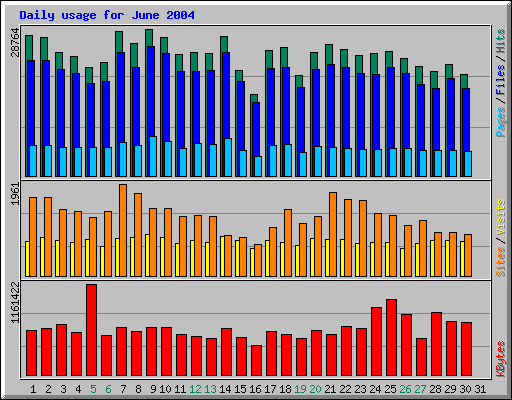Click the cyan "Pages" legend label
Viewport: 512px width, 400px height.
pos(500,122)
